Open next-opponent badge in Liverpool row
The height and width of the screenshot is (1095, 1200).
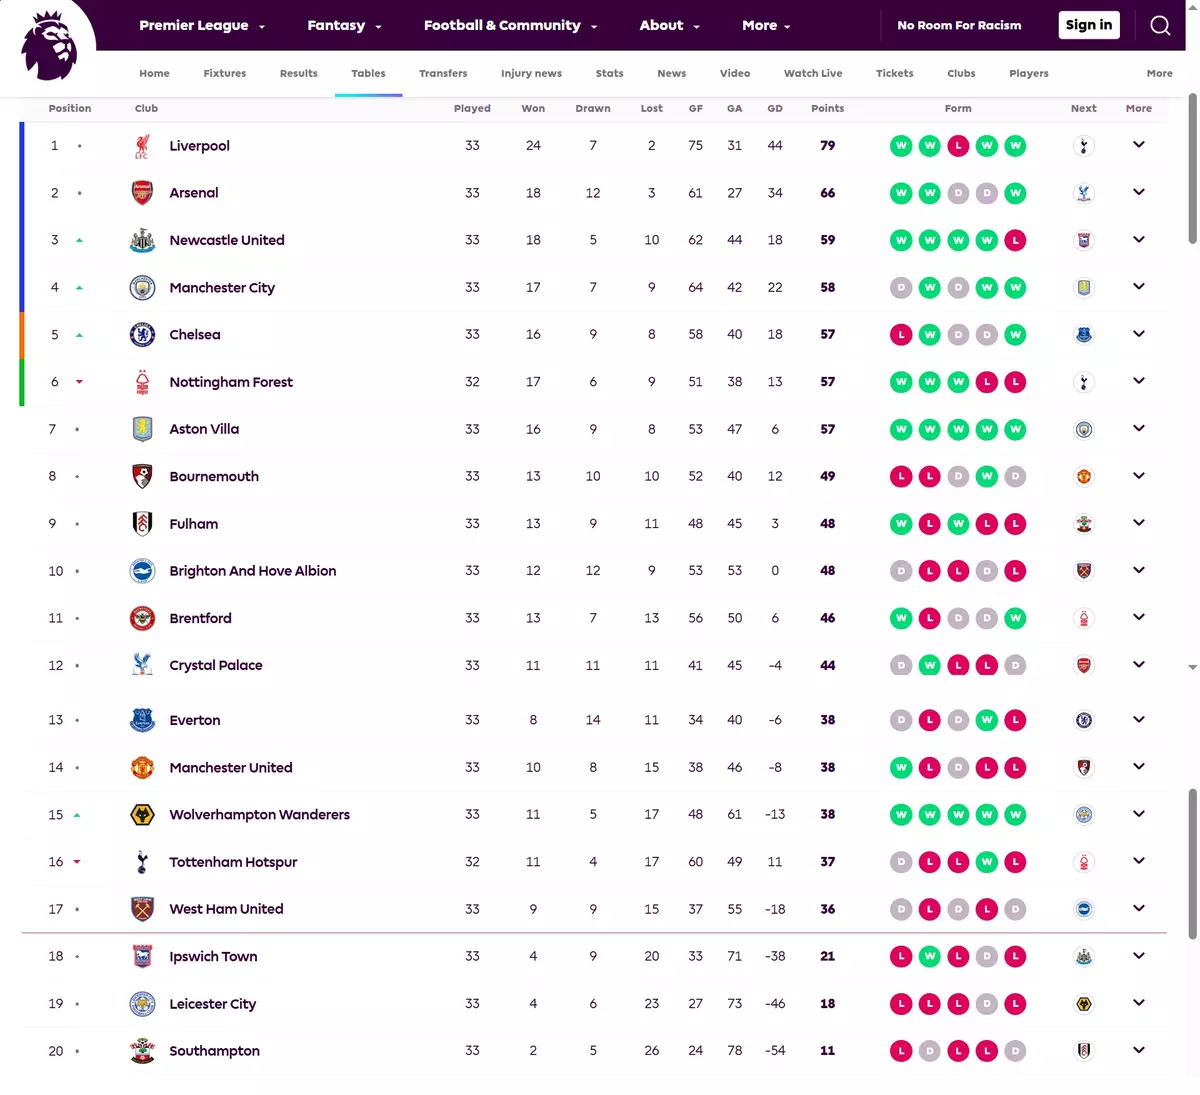(1083, 146)
